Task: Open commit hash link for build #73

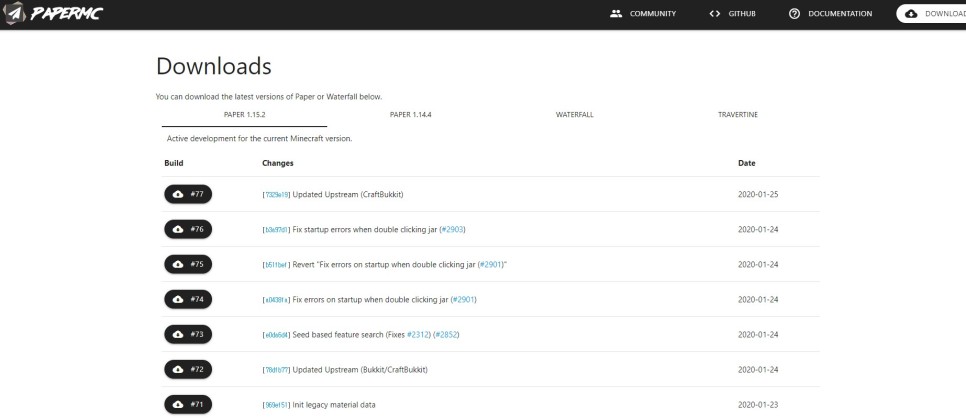Action: [276, 335]
